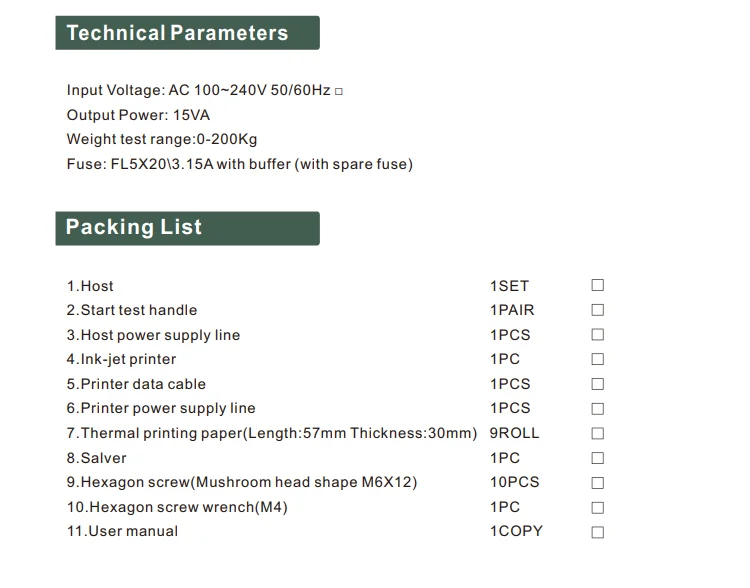The height and width of the screenshot is (588, 750).
Task: Mark Hexagon screw Mushroom head checkbox
Action: pos(598,482)
